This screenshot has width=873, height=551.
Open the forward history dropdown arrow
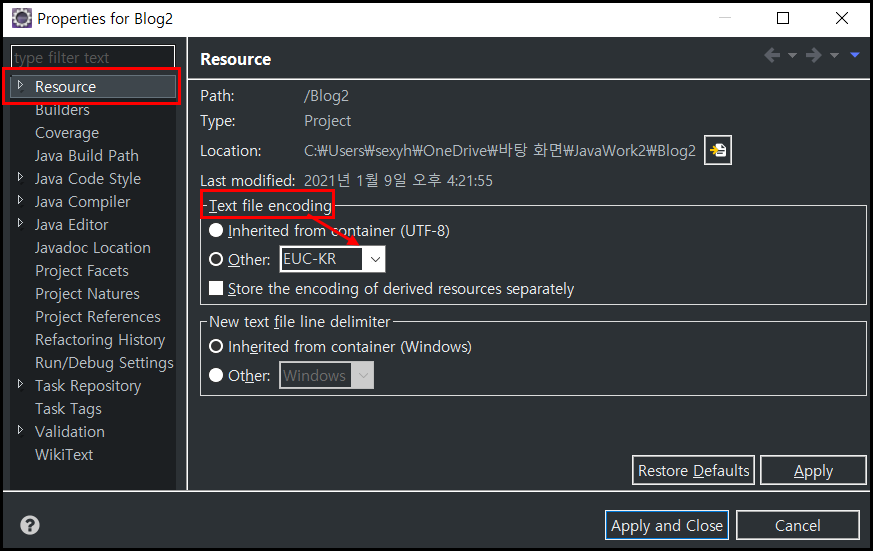(x=834, y=56)
